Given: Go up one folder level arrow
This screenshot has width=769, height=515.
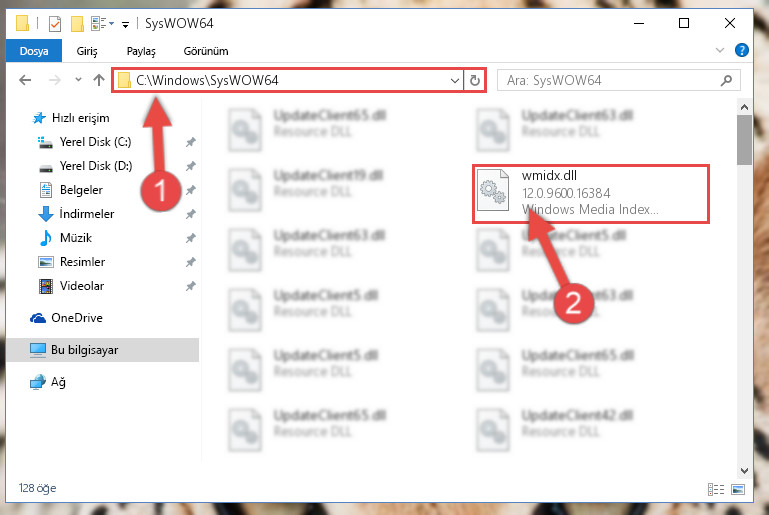Looking at the screenshot, I should click(99, 80).
